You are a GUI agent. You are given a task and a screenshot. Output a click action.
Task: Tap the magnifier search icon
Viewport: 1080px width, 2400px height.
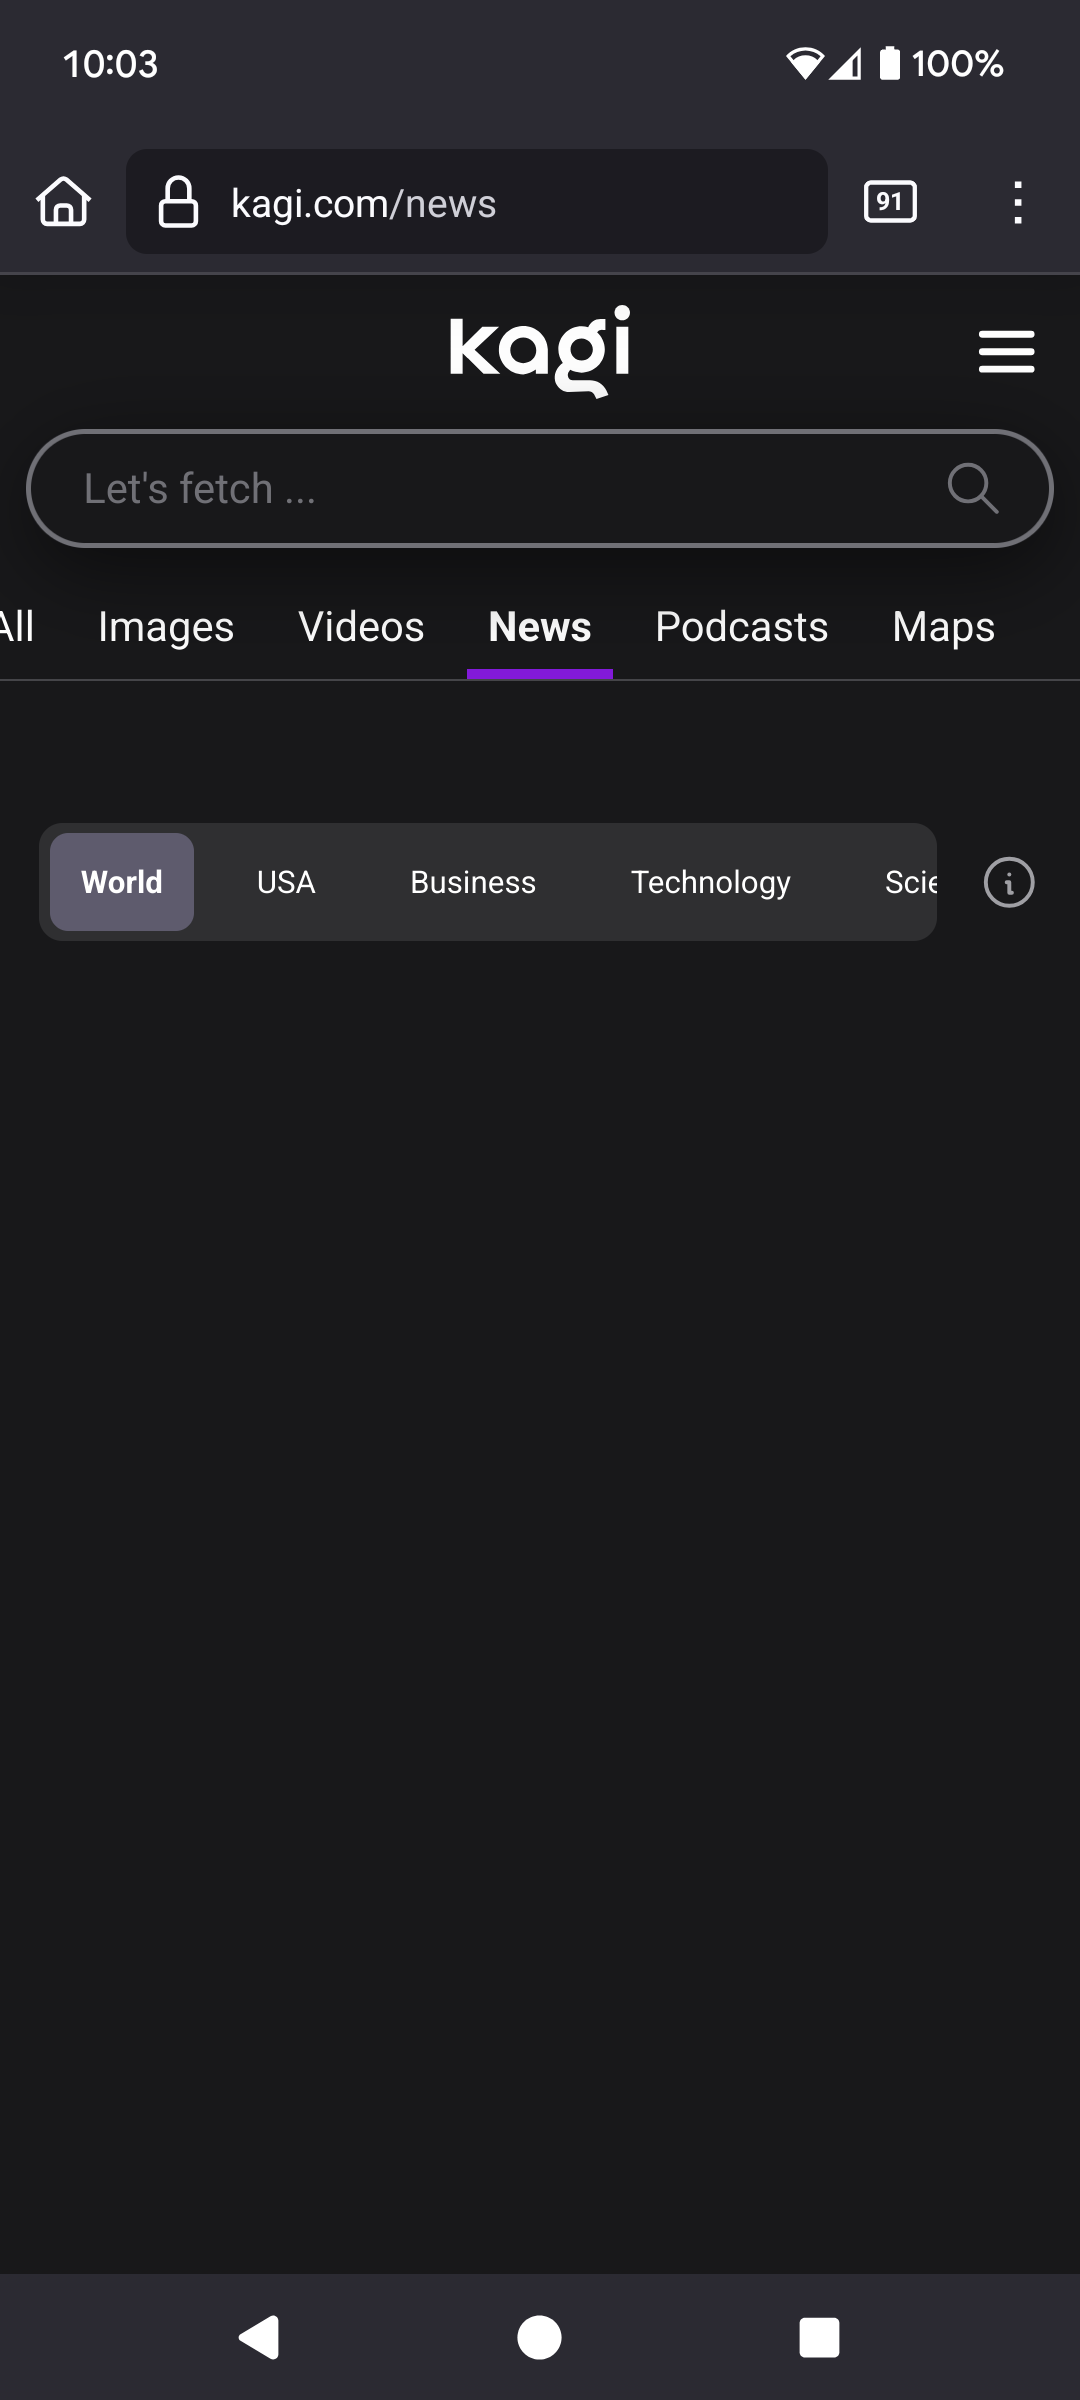click(x=972, y=488)
